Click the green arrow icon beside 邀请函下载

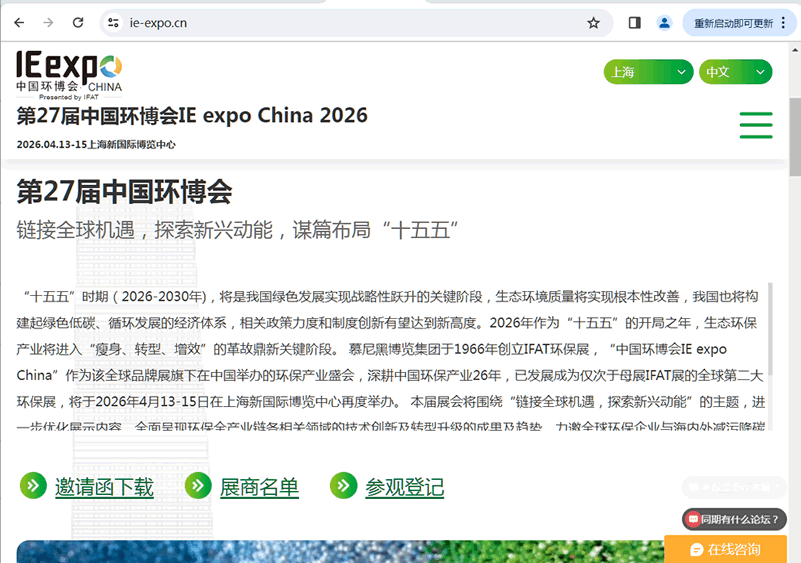point(33,485)
